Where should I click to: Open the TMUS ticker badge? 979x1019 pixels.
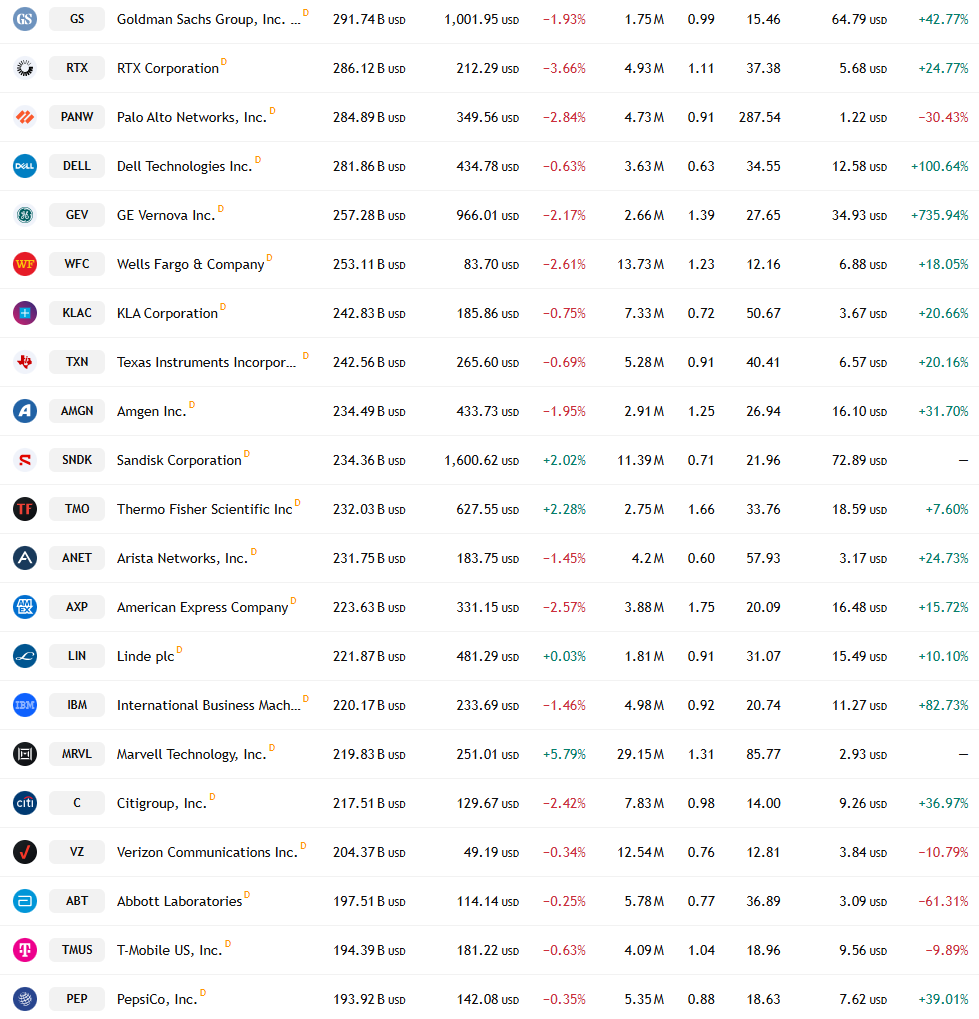tap(77, 949)
